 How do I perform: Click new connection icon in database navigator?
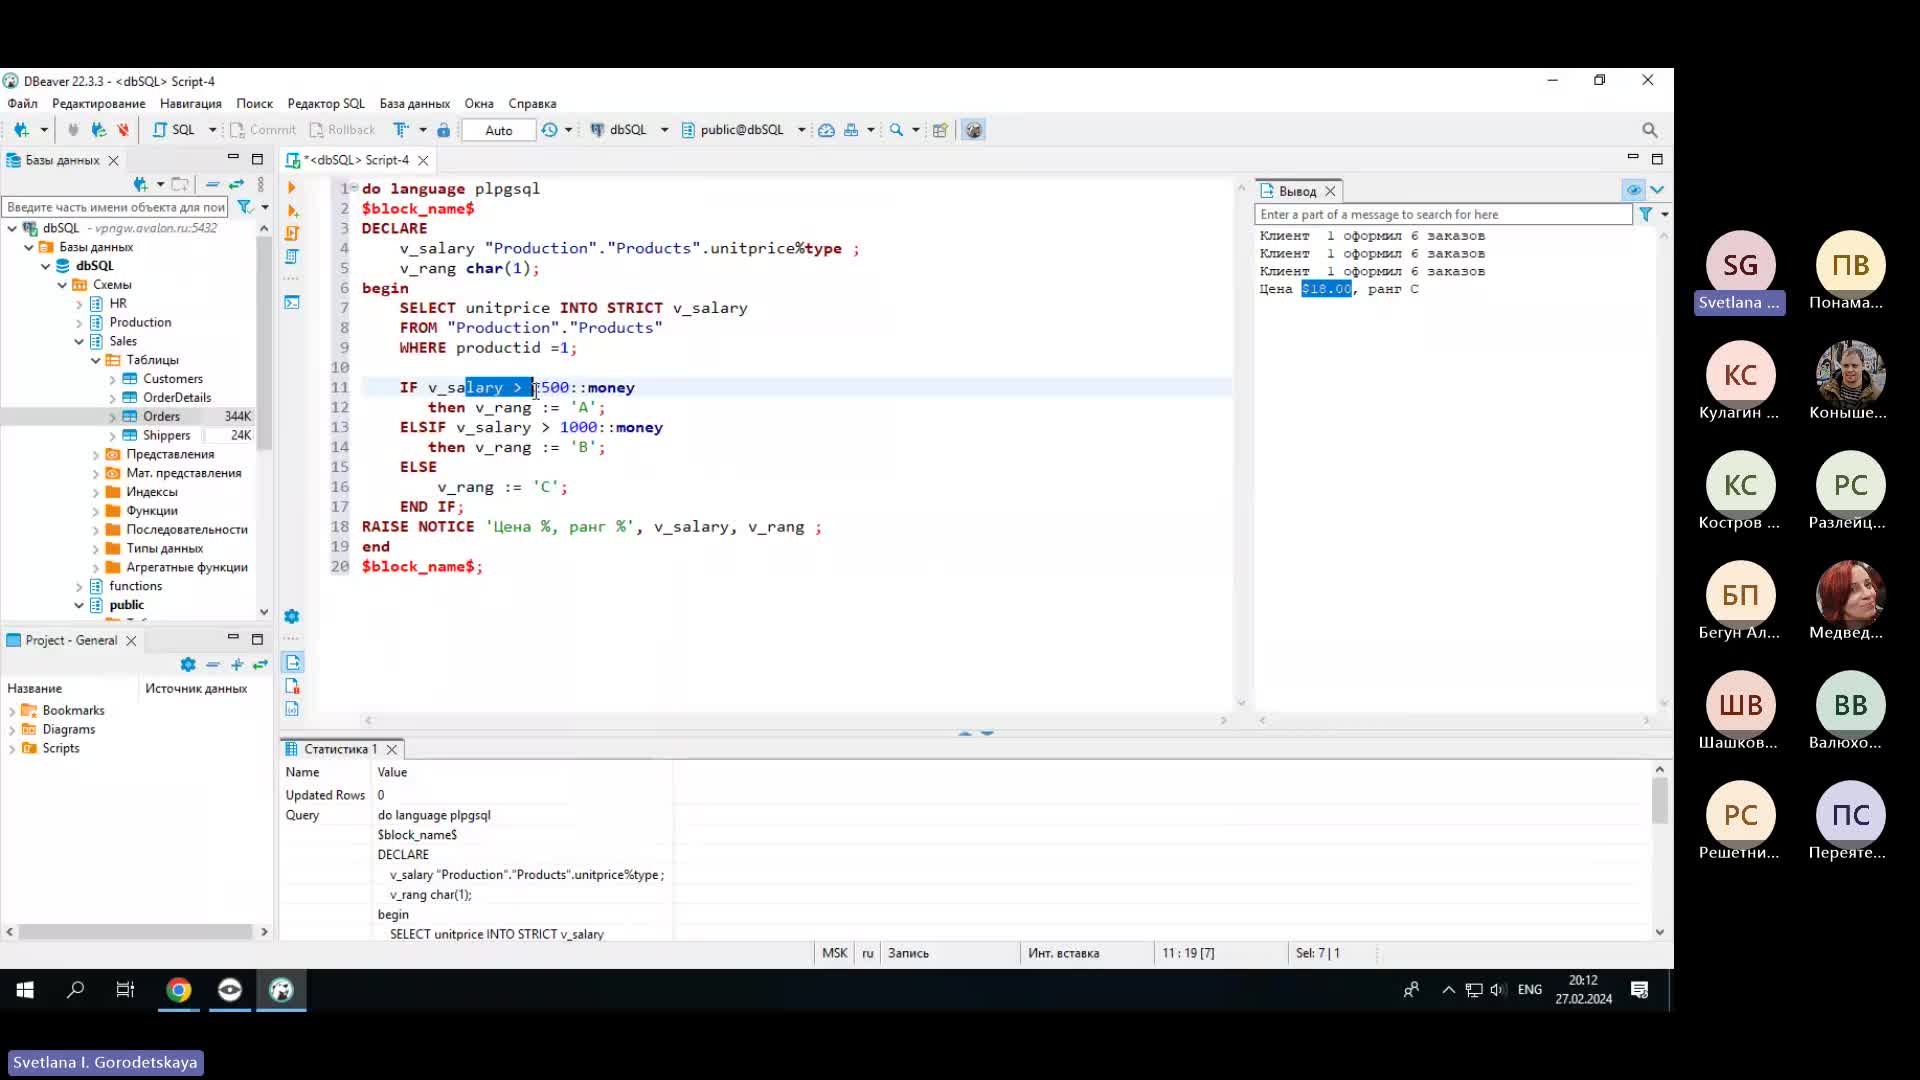(141, 184)
